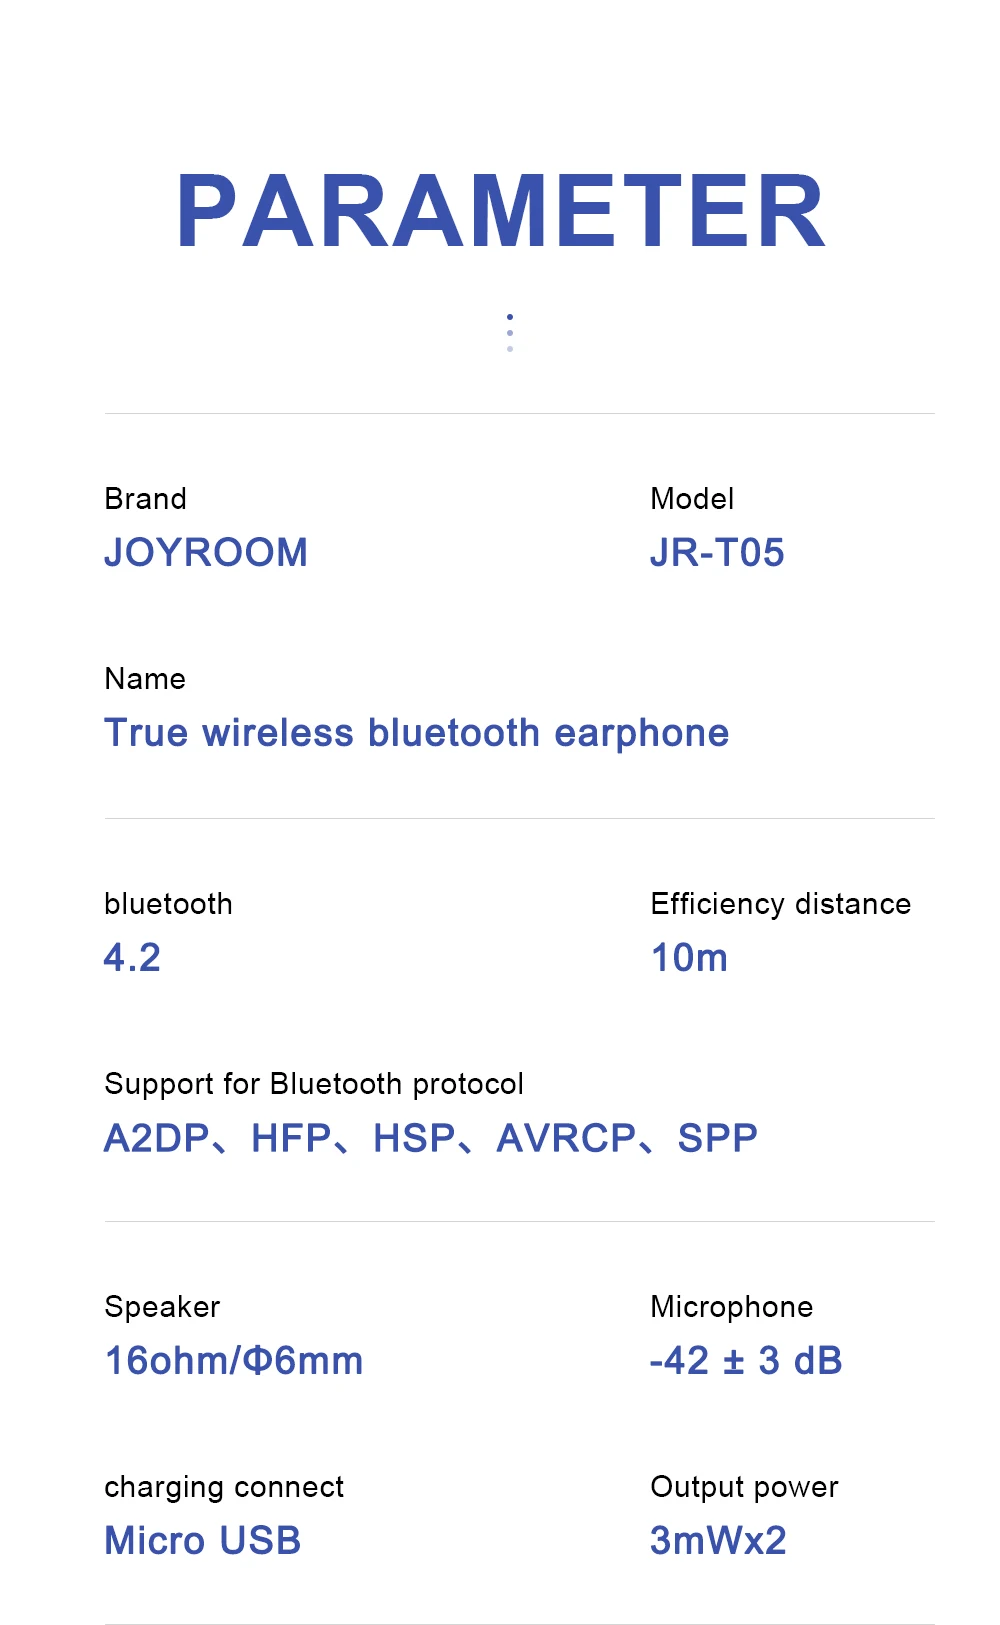This screenshot has height=1625, width=1000.
Task: Click the JOYROOM brand value
Action: point(206,553)
